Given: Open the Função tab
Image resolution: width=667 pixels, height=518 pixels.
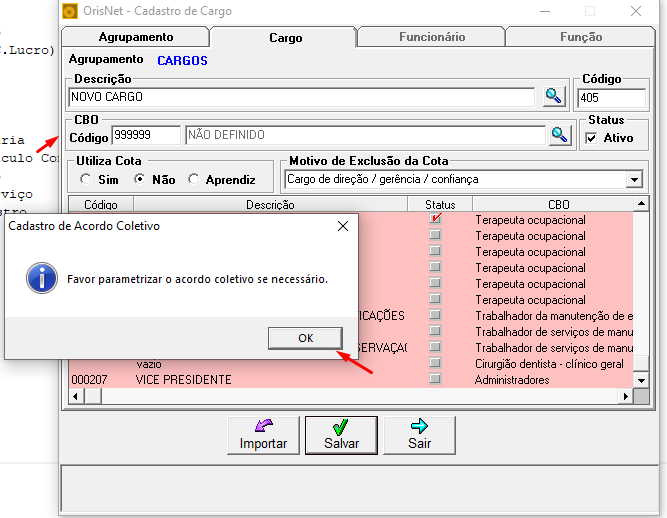Looking at the screenshot, I should point(581,37).
